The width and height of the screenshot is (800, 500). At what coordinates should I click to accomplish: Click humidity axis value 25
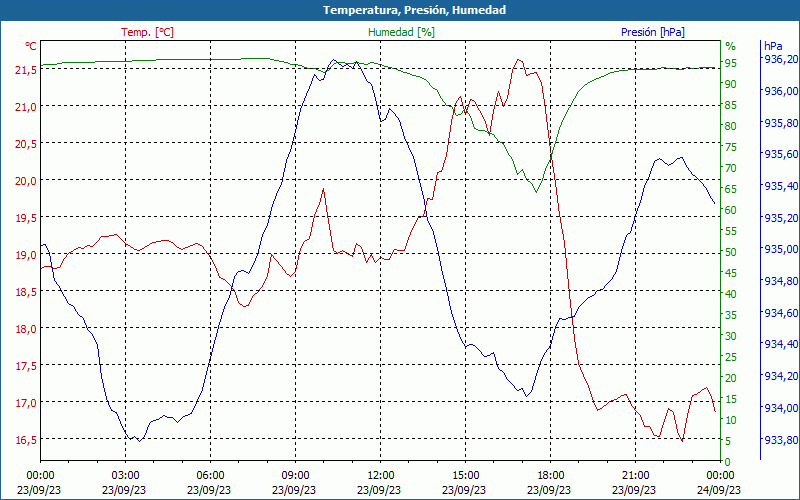[x=731, y=357]
